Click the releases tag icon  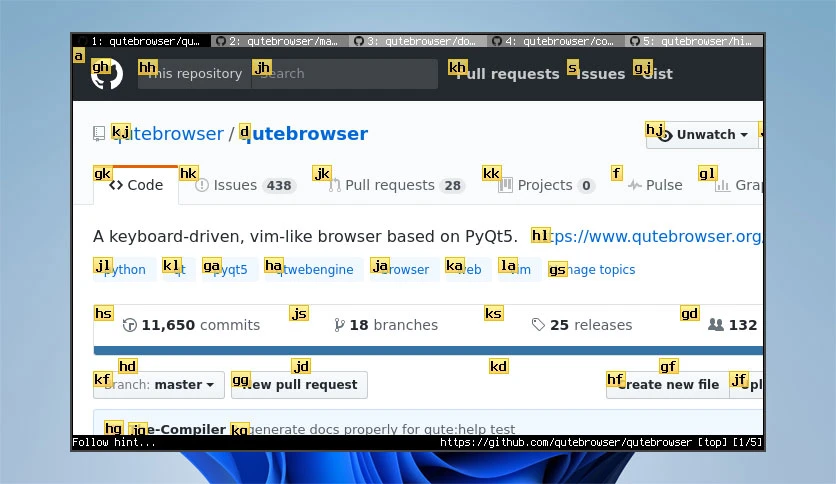pos(538,325)
